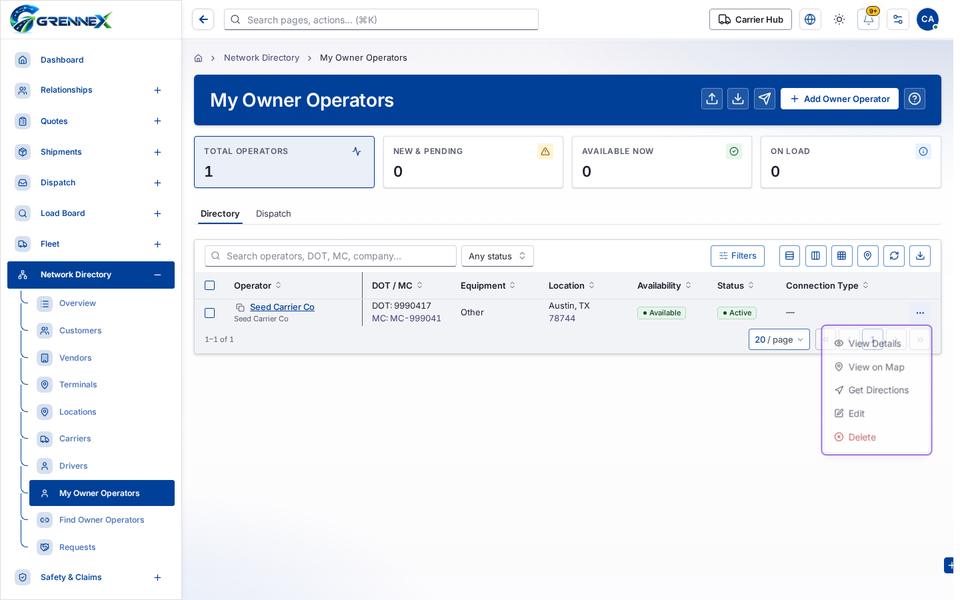Click the Add Owner Operator button
Viewport: 960px width, 600px height.
pyautogui.click(x=839, y=99)
